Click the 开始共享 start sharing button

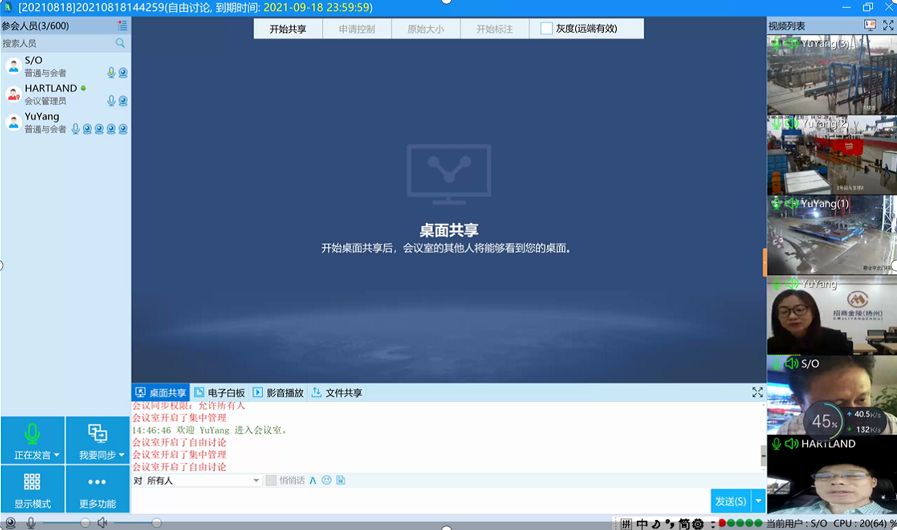tap(288, 29)
